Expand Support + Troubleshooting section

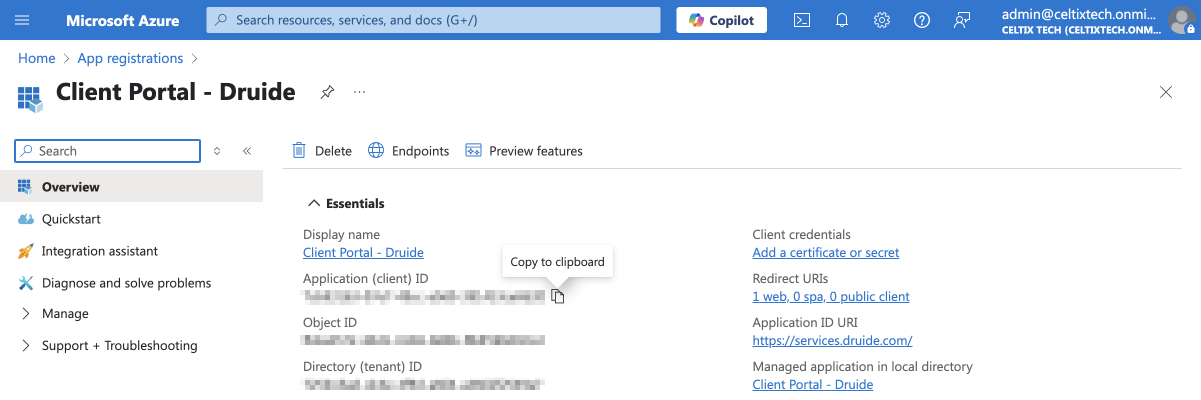[119, 346]
